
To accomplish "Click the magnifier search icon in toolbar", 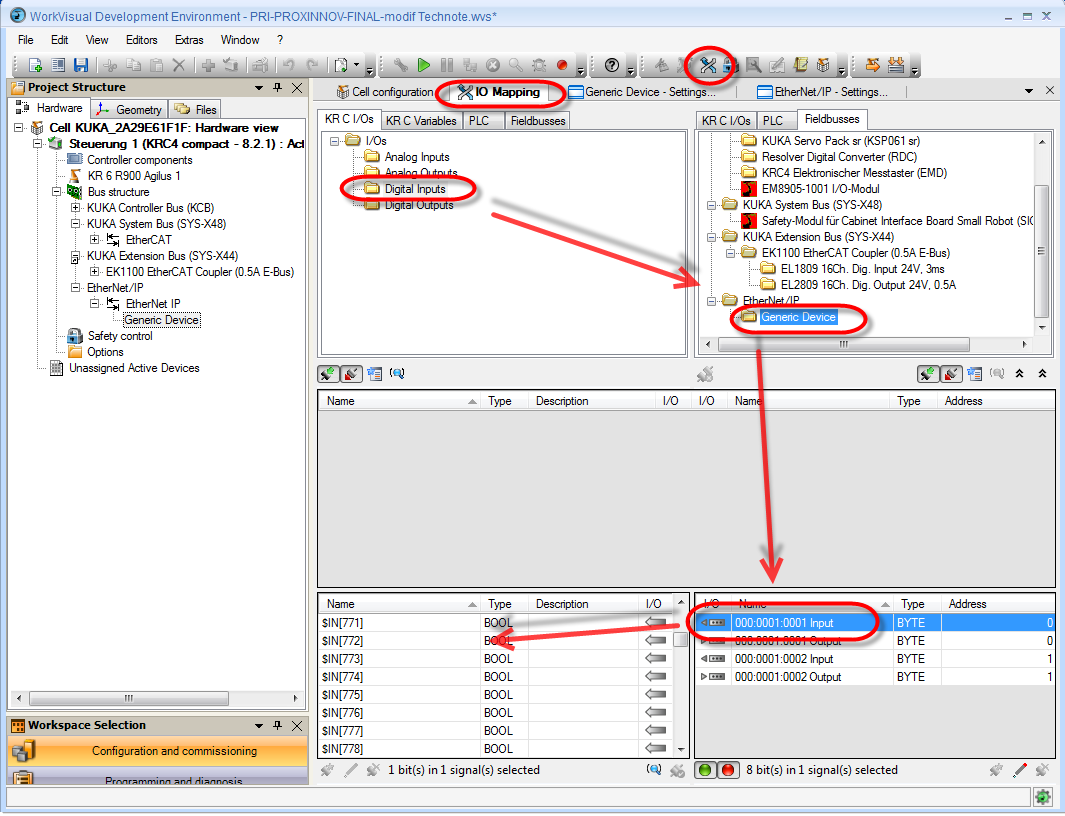I will [516, 65].
